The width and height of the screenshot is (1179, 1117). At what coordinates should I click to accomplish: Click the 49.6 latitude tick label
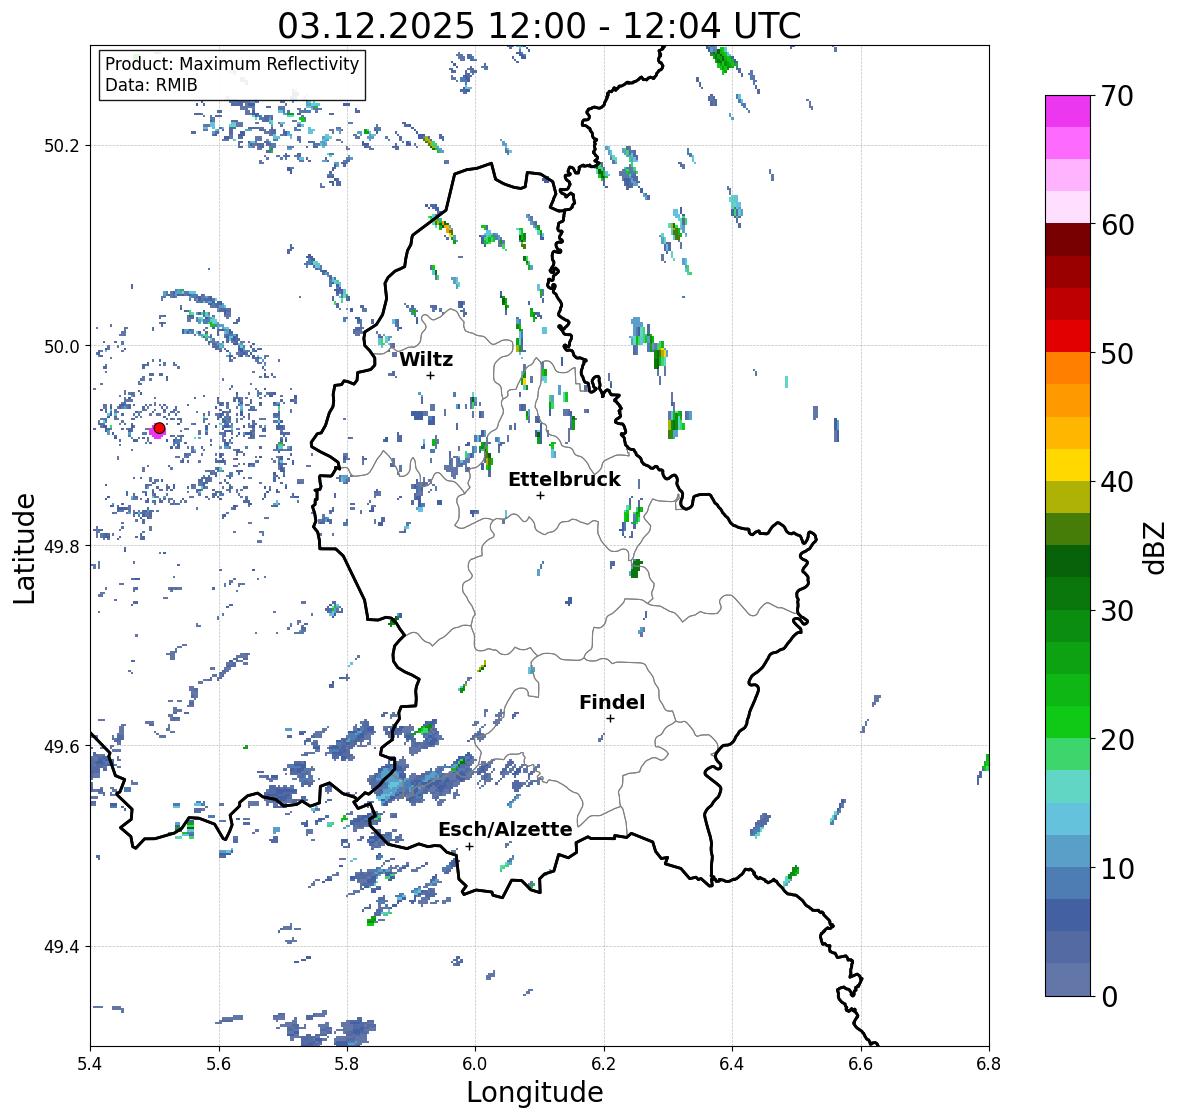point(62,746)
